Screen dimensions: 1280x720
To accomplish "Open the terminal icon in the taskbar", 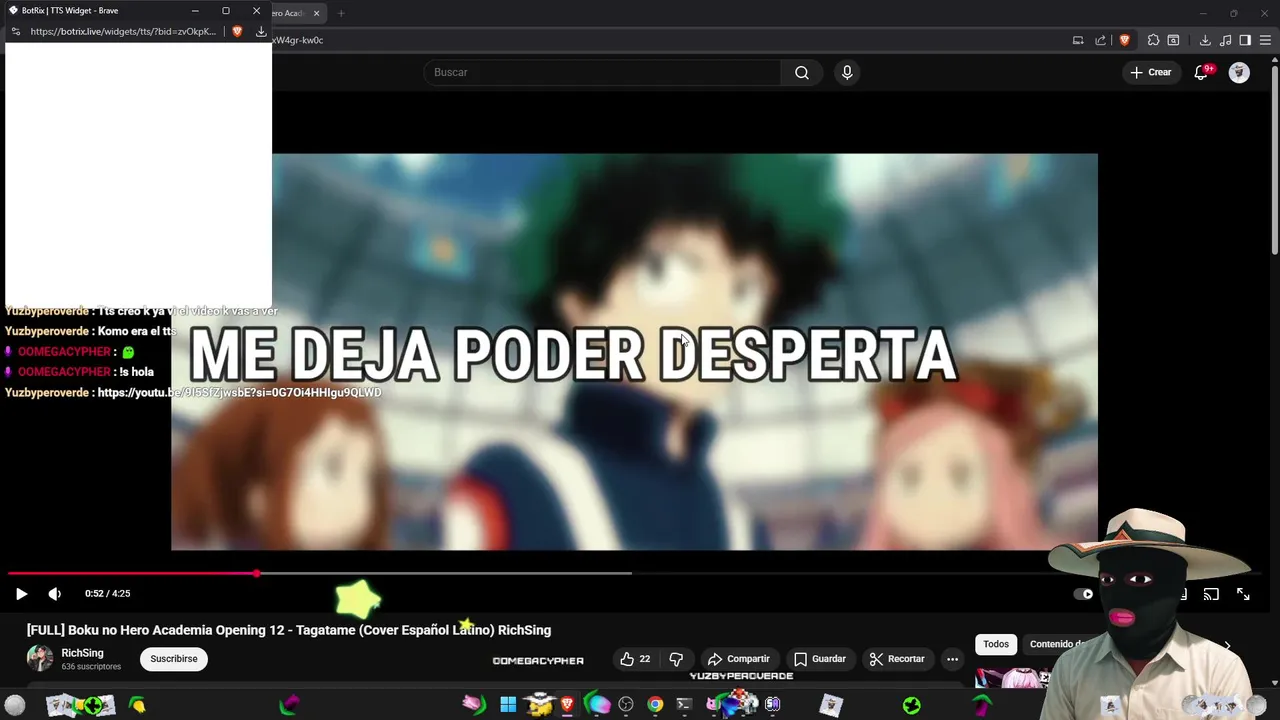I will click(x=684, y=705).
